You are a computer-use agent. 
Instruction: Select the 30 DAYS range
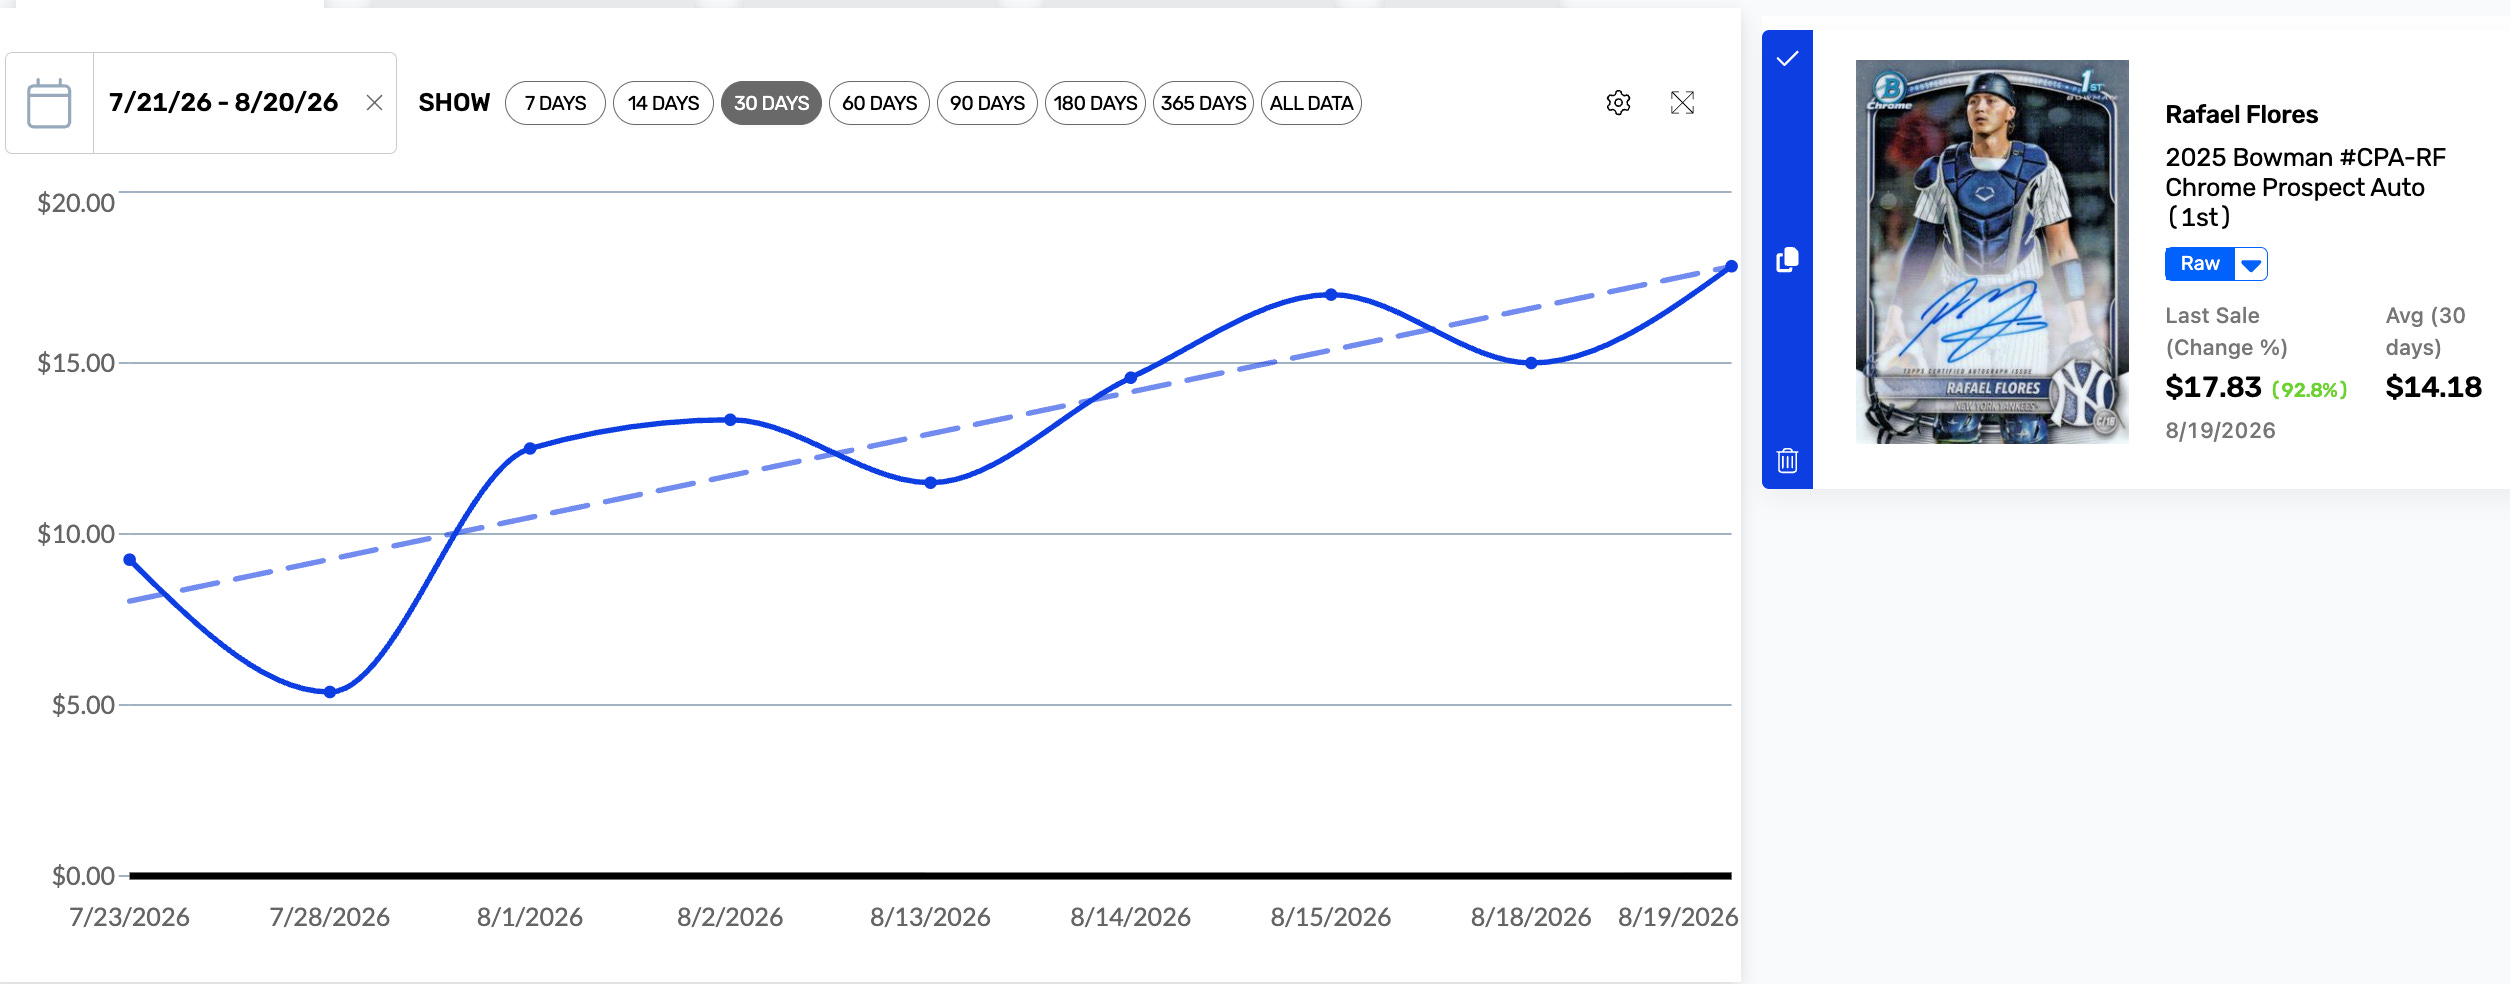(771, 103)
